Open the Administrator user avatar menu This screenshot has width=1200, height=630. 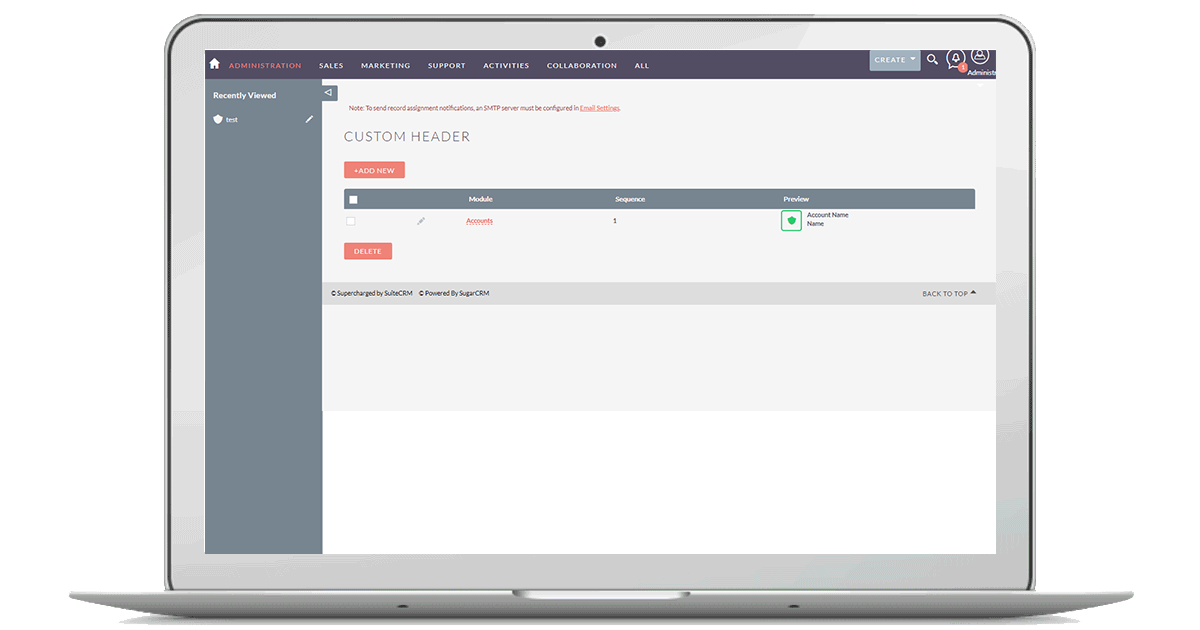[x=980, y=56]
